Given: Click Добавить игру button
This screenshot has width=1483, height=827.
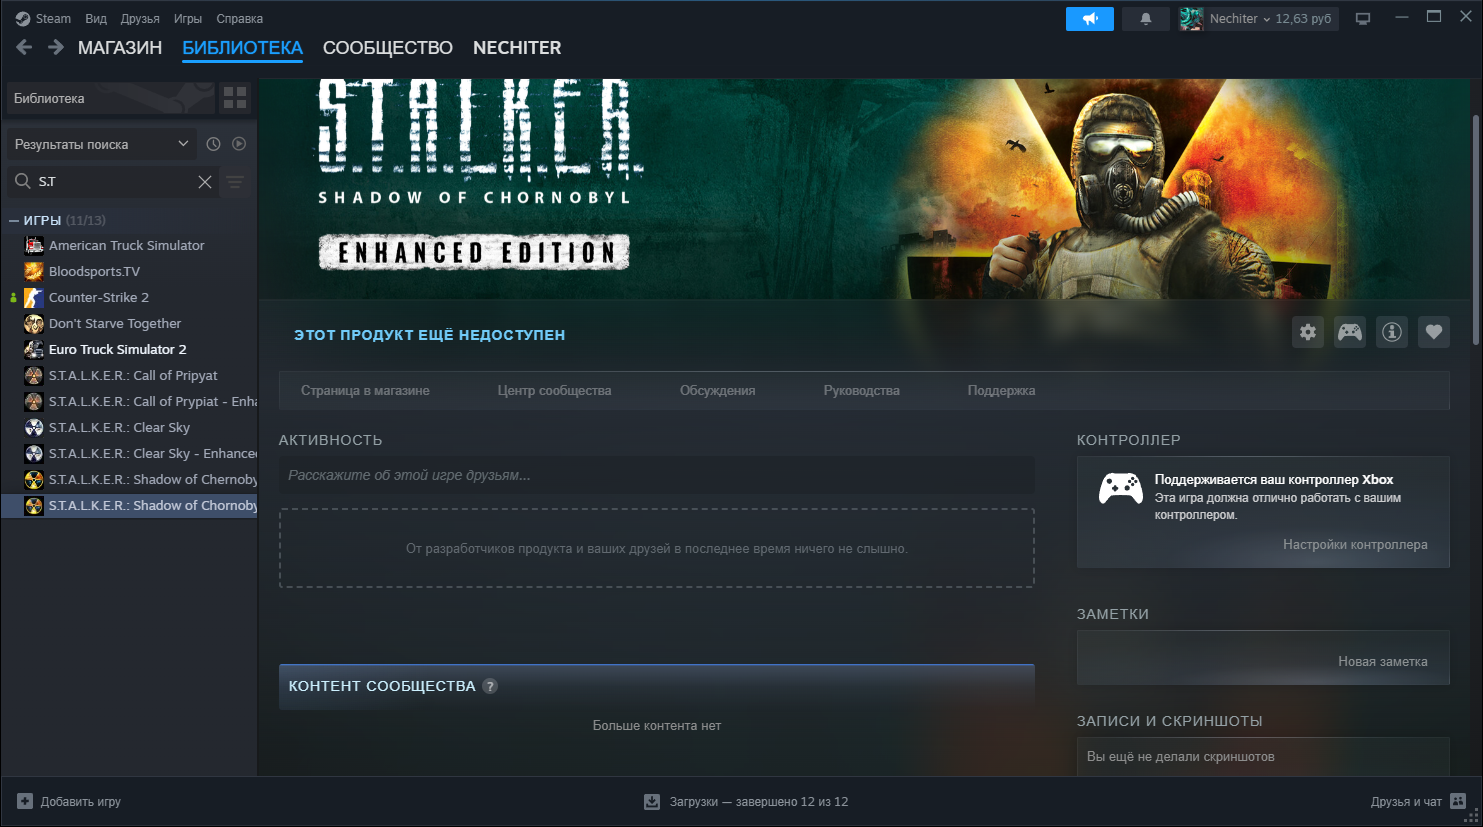Looking at the screenshot, I should pos(69,802).
